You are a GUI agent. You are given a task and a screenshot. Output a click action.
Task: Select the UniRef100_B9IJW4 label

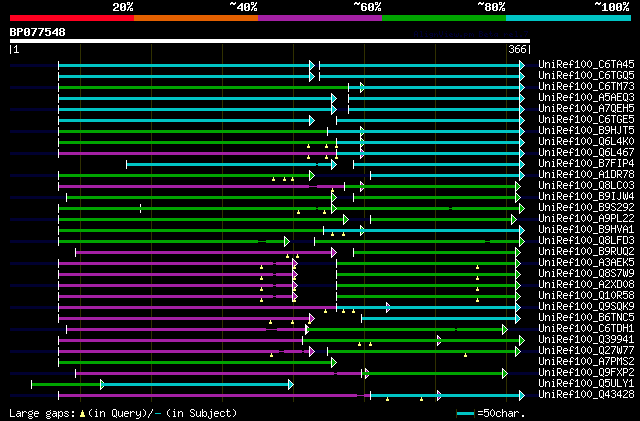586,197
